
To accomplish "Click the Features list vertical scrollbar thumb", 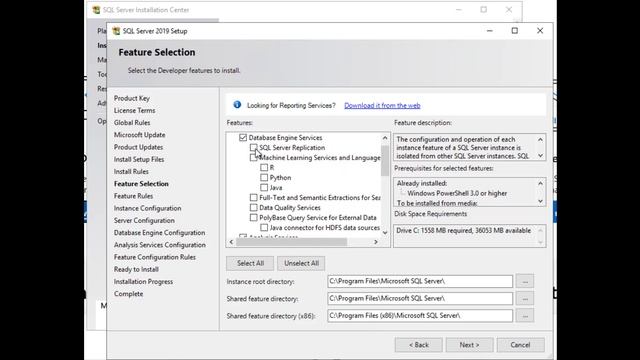I will pyautogui.click(x=385, y=160).
